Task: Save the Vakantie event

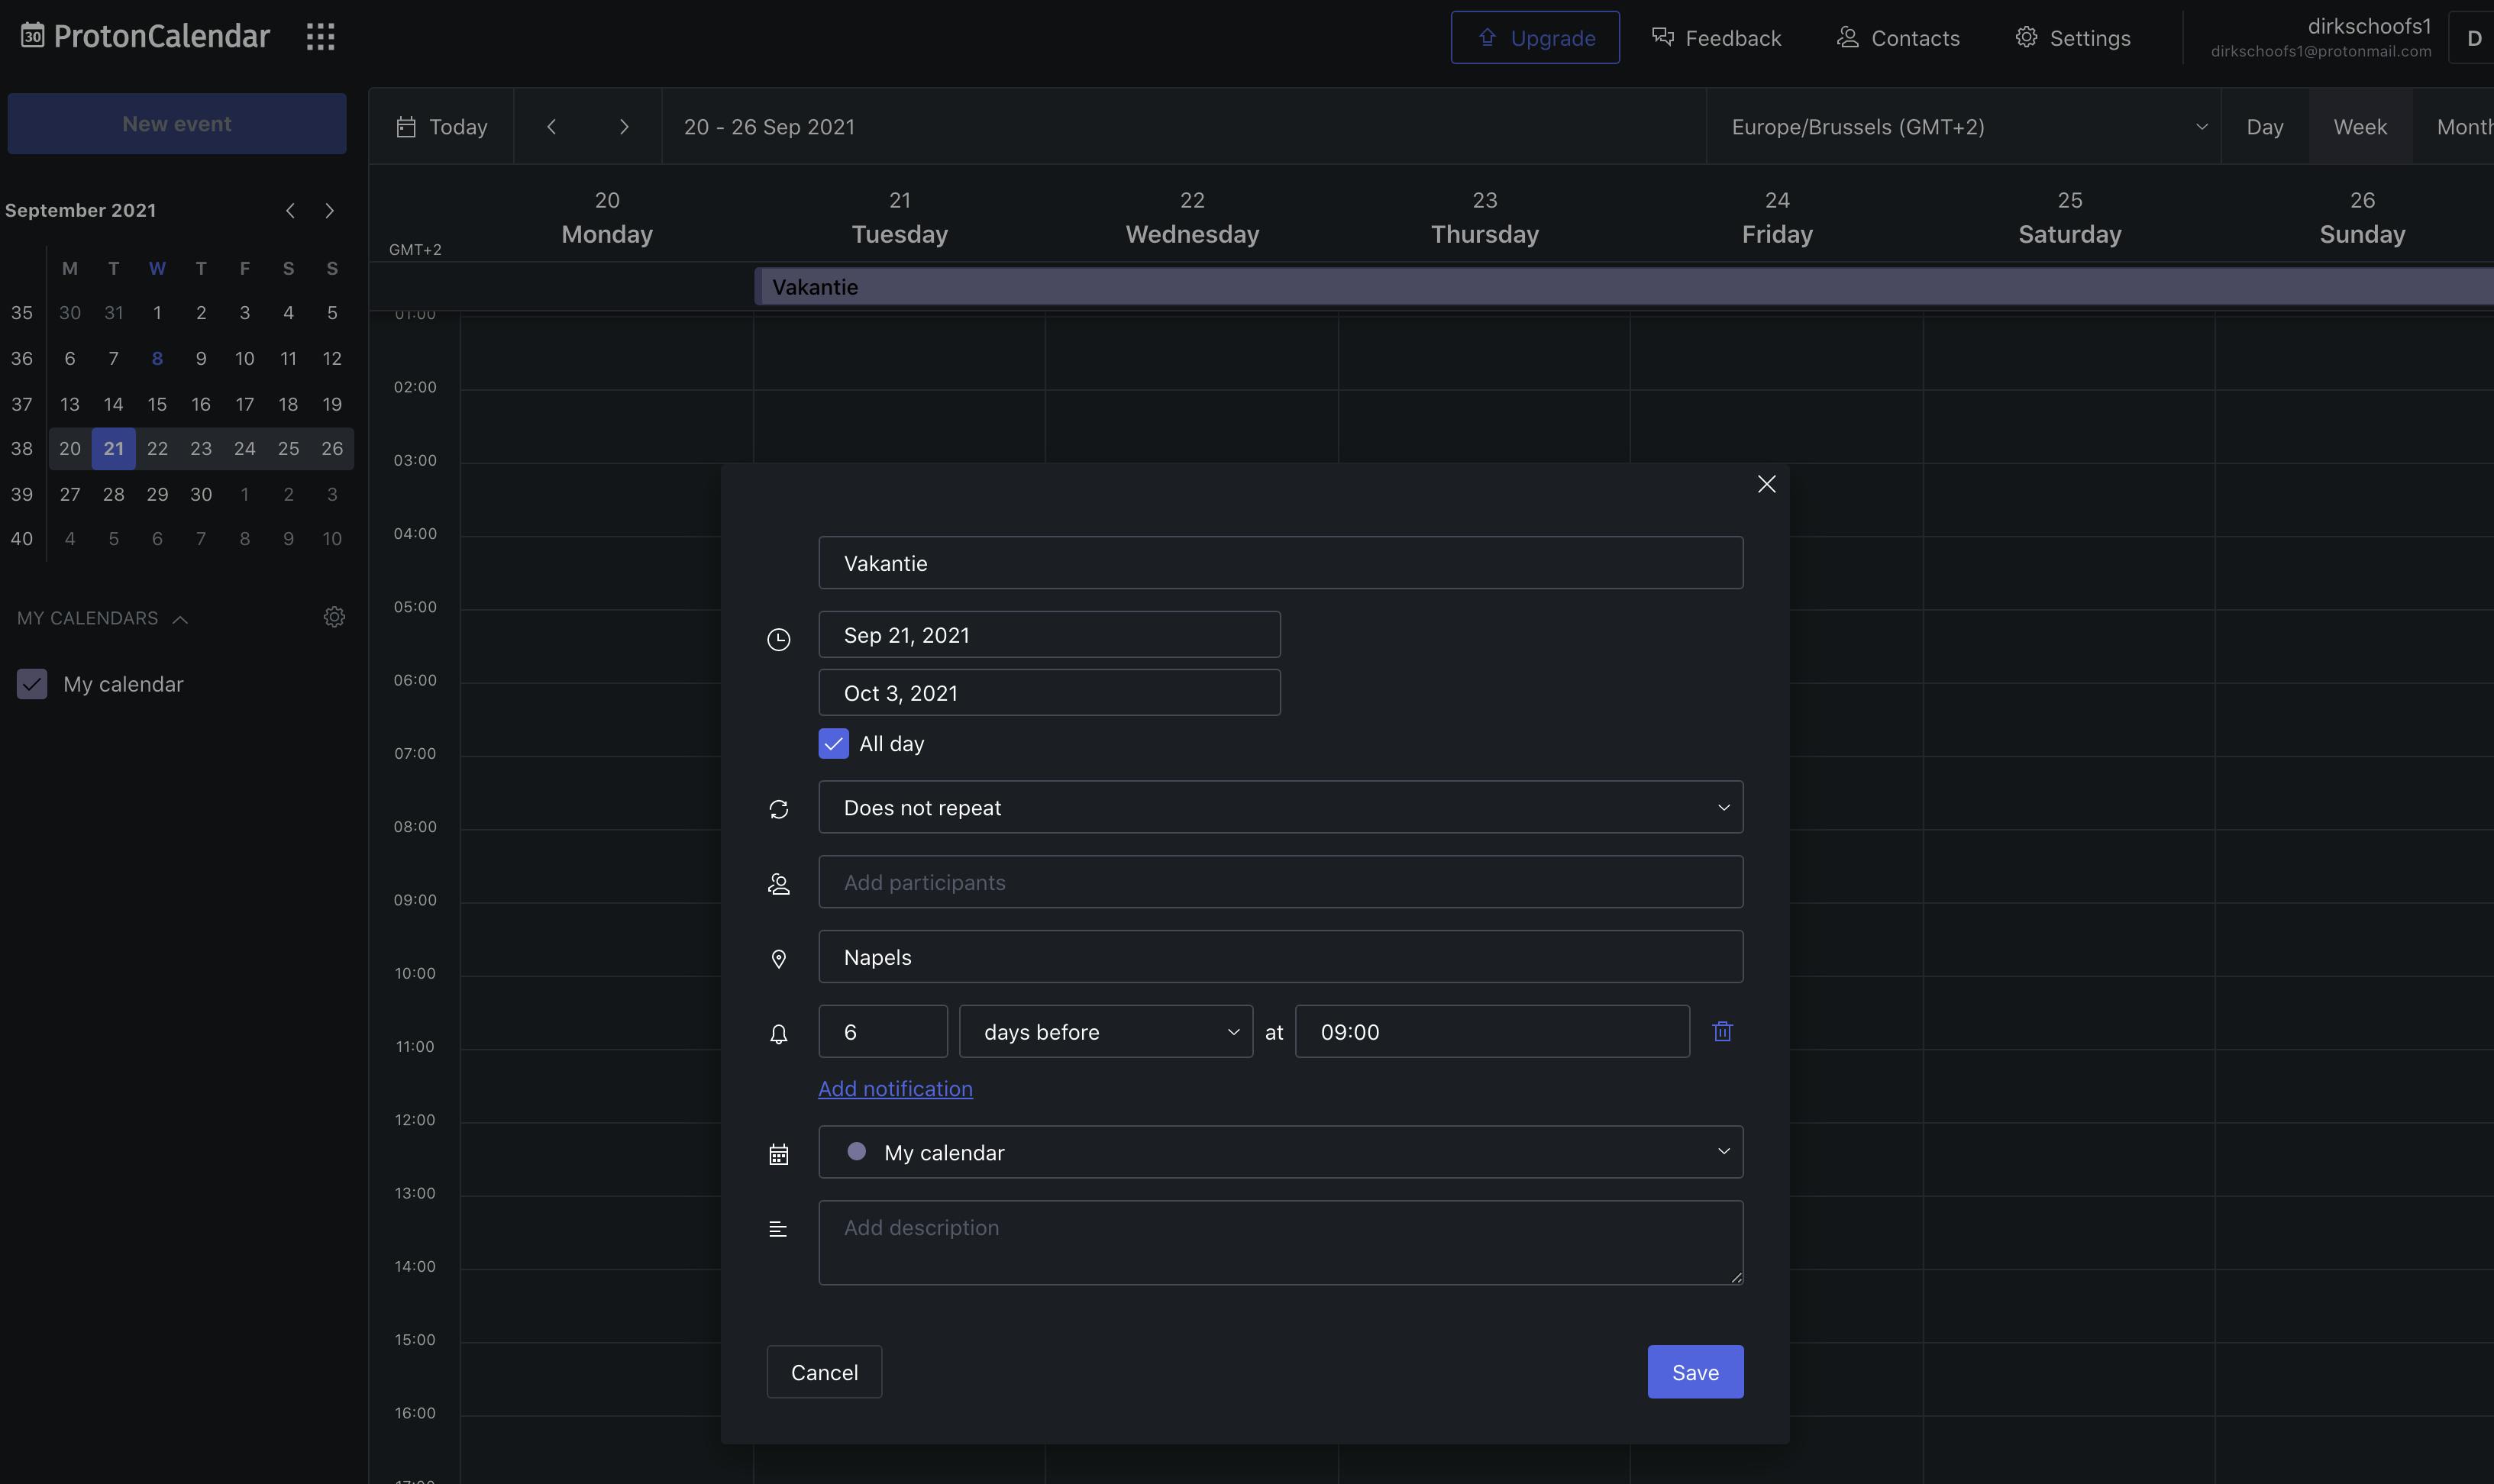Action: coord(1694,1371)
